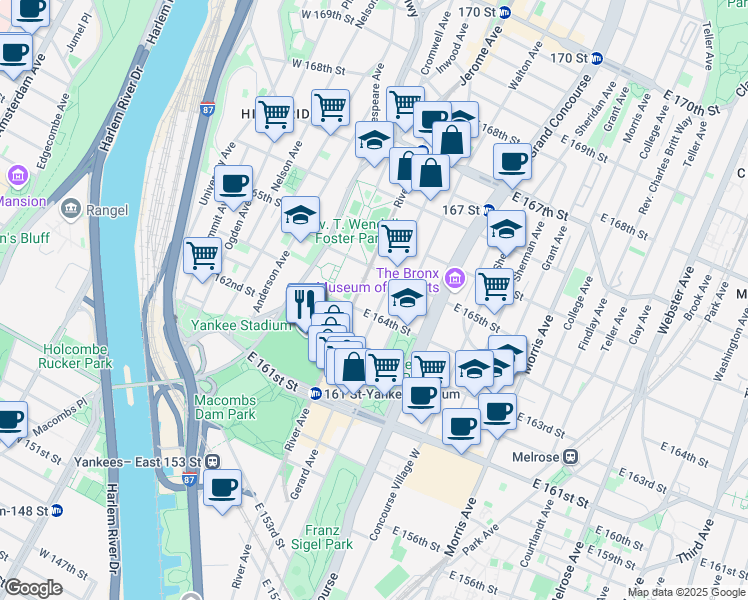Select the Rangel landmark icon

71,209
